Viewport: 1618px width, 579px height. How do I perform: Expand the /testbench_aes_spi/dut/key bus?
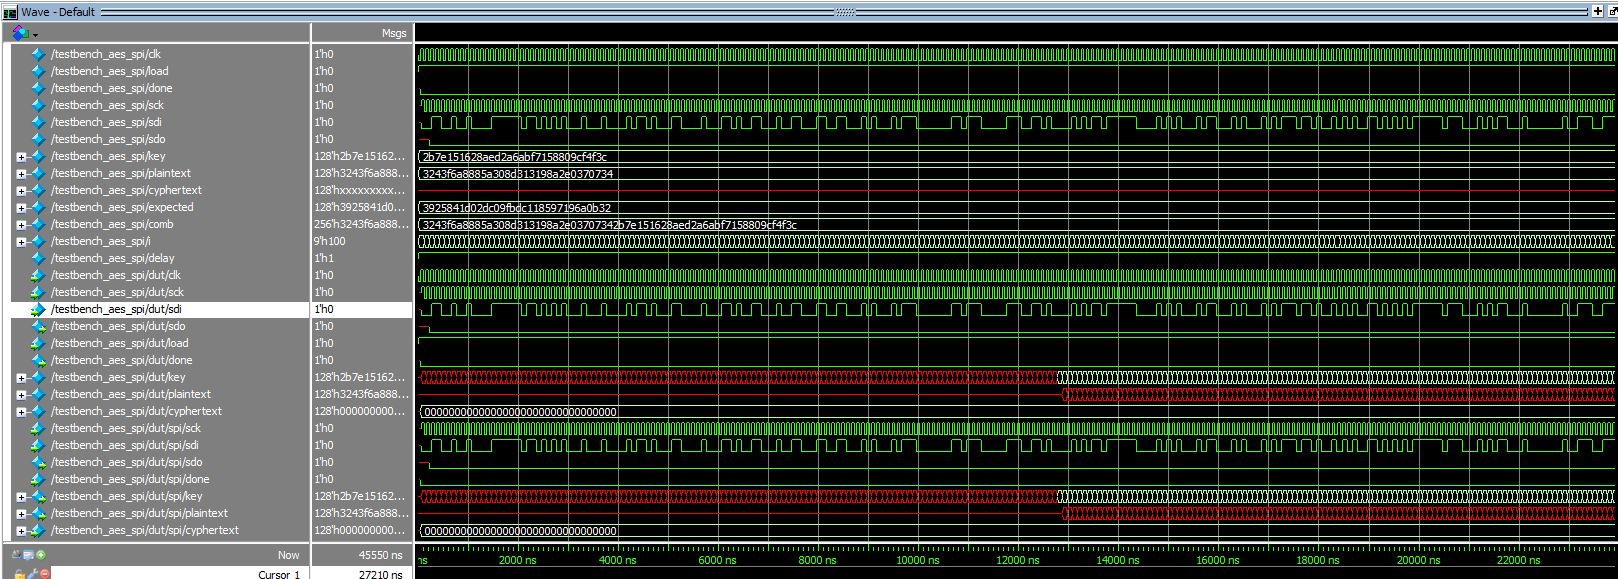(21, 378)
